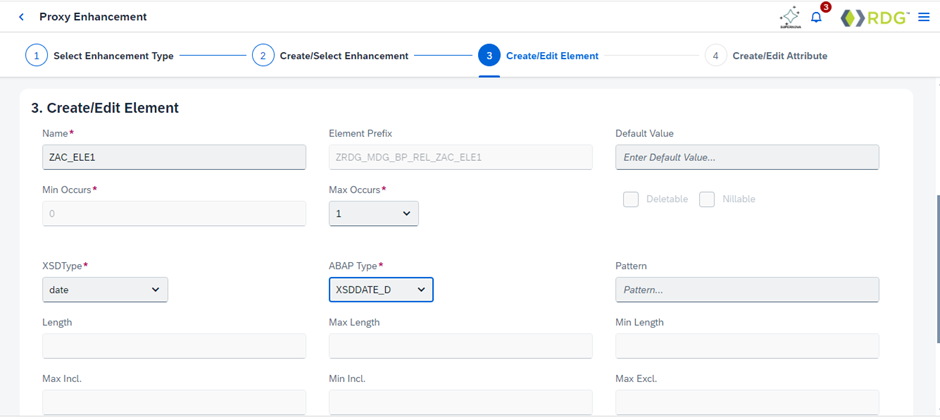Go back using the left arrow icon

click(x=22, y=17)
